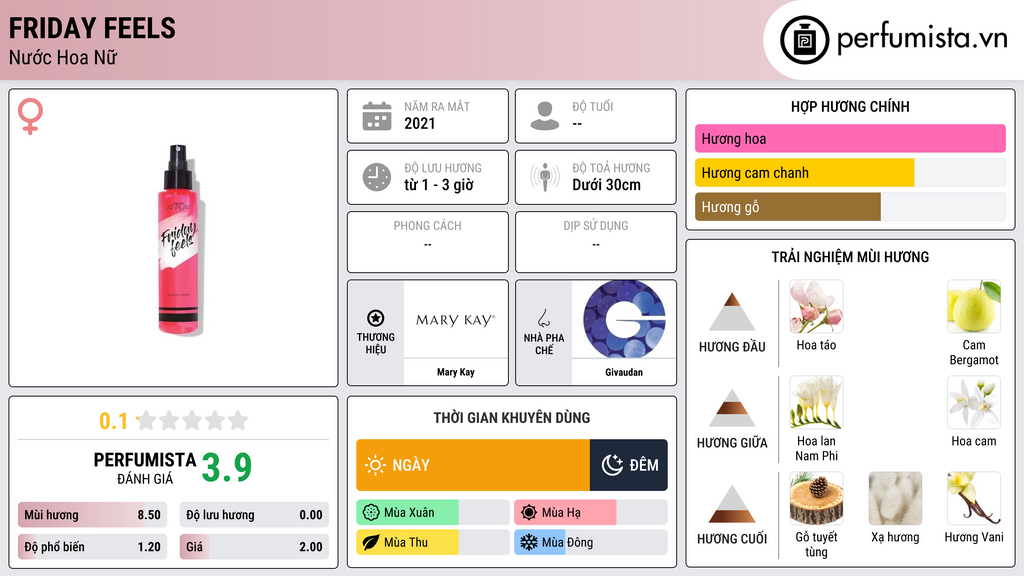Click the Perfumista đánh giá label
Screen dimensions: 1024x576
tap(145, 468)
